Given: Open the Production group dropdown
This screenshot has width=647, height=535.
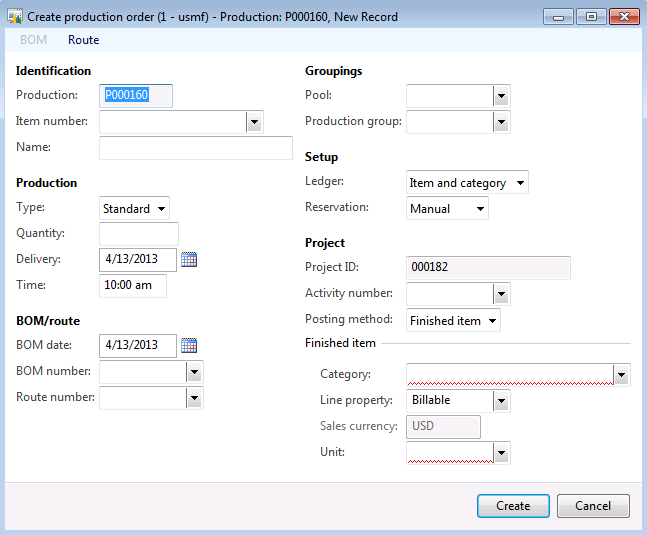Looking at the screenshot, I should (x=501, y=122).
